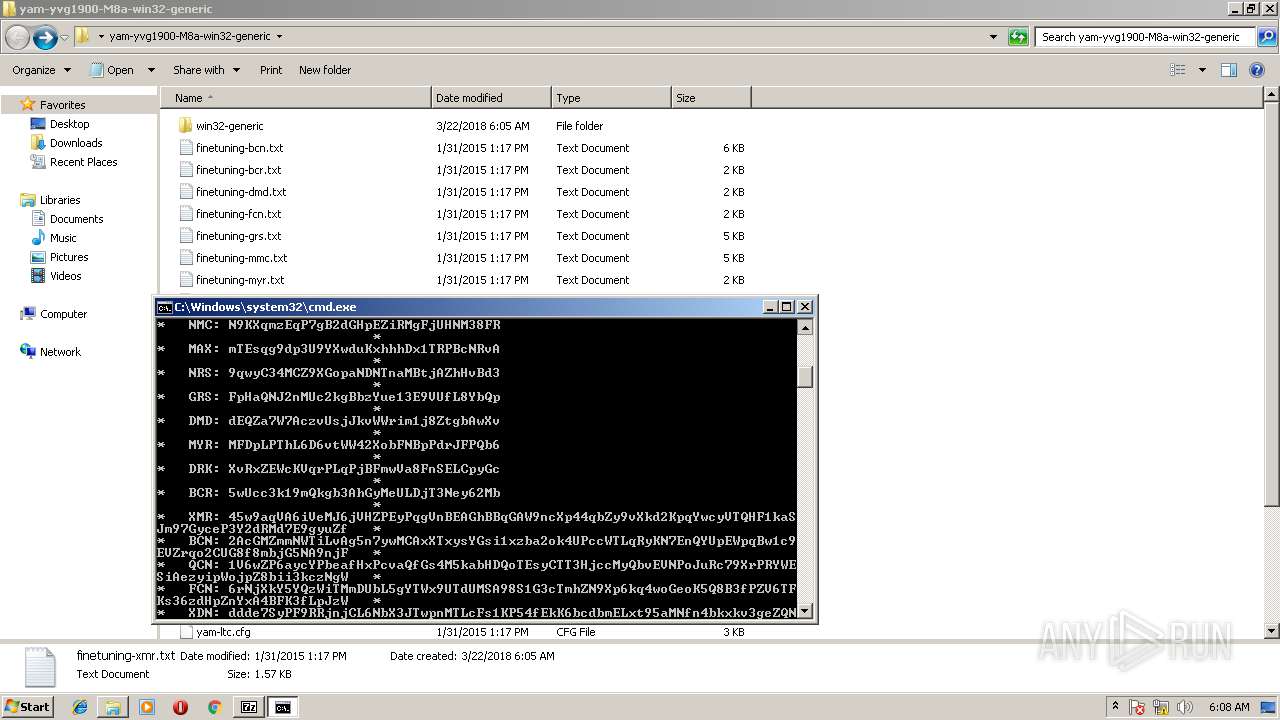Open the Documents library
Image resolution: width=1280 pixels, height=720 pixels.
click(x=76, y=219)
